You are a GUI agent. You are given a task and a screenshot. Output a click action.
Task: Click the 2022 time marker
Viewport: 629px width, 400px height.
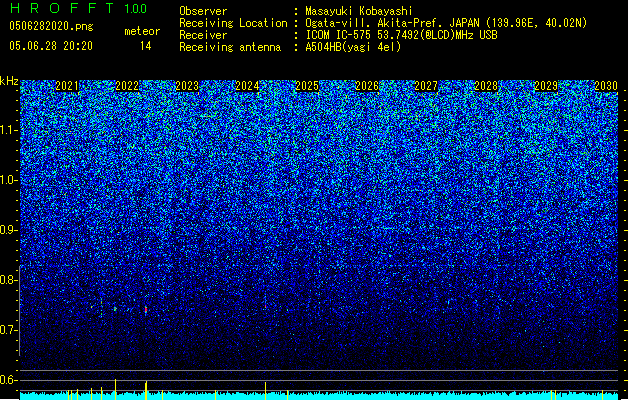[x=127, y=86]
